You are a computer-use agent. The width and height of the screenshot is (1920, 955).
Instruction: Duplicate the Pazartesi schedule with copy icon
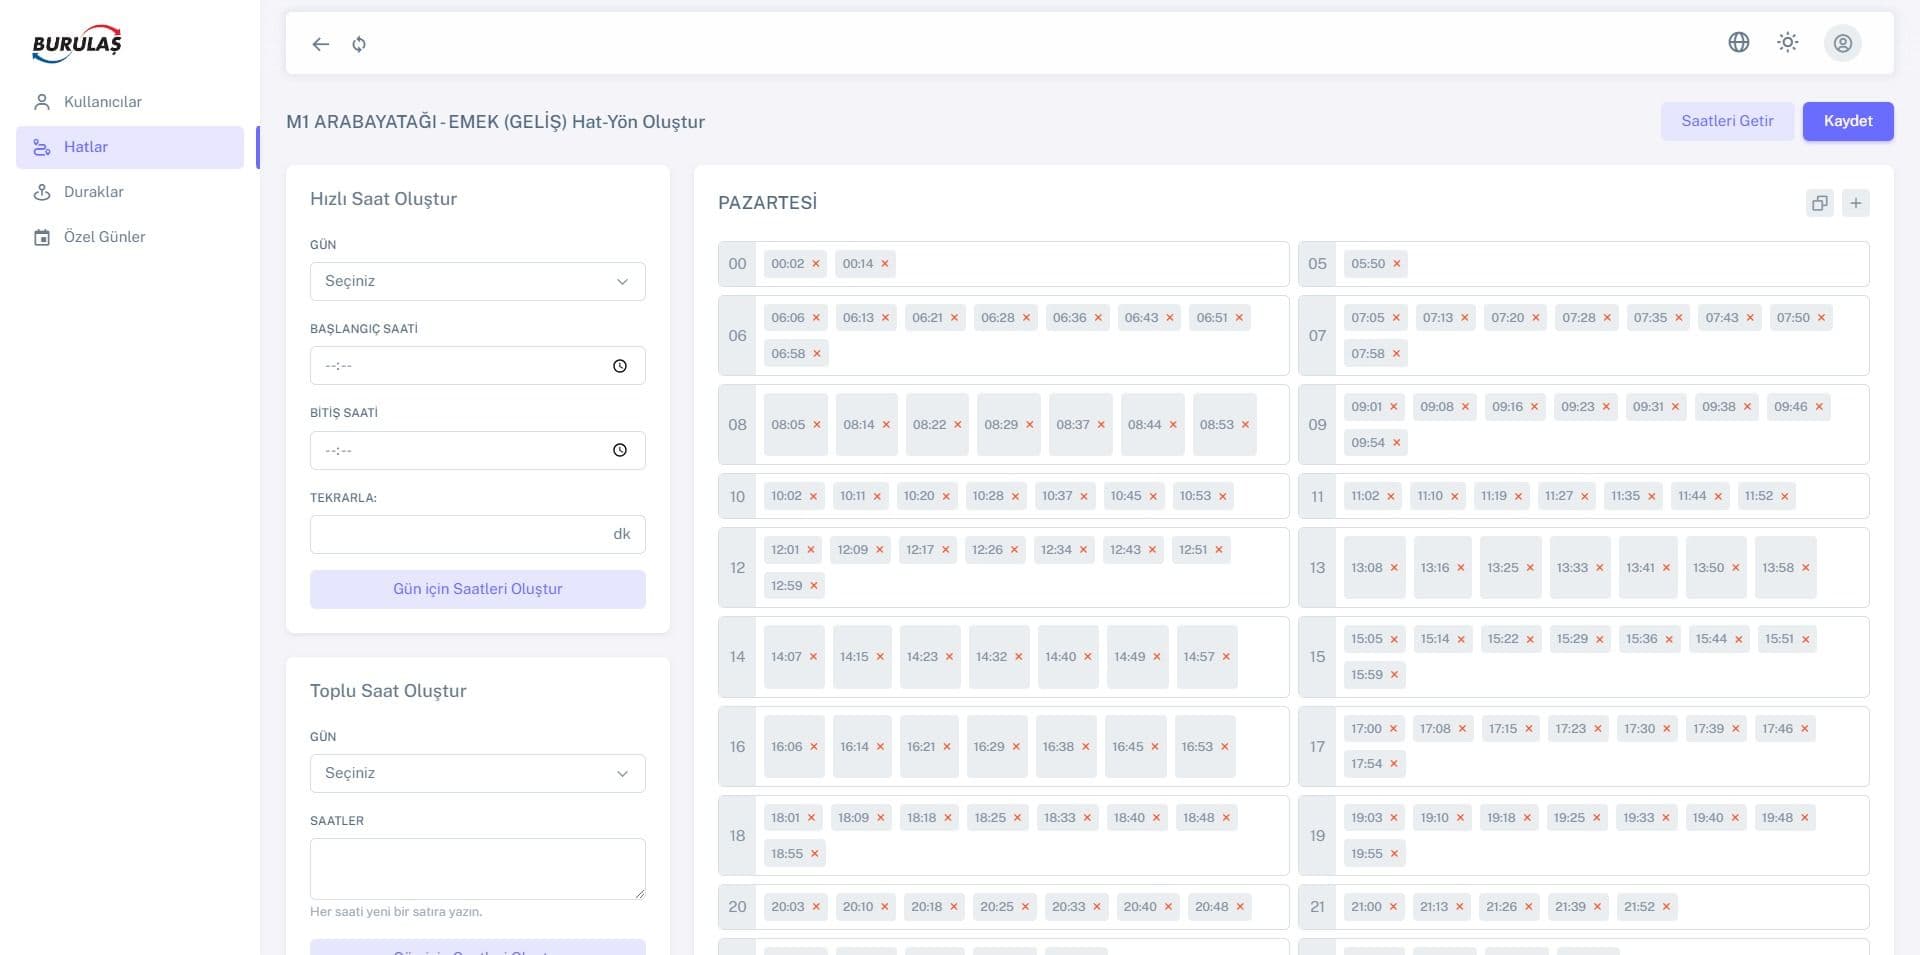(x=1820, y=203)
